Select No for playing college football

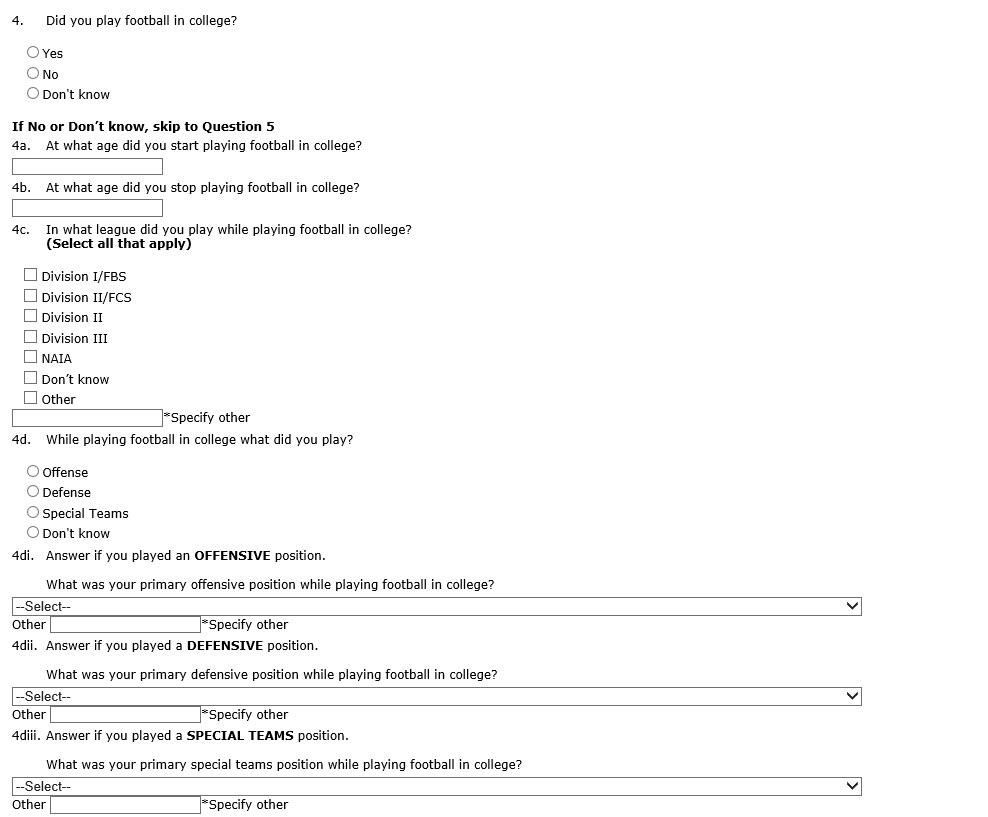(x=33, y=74)
